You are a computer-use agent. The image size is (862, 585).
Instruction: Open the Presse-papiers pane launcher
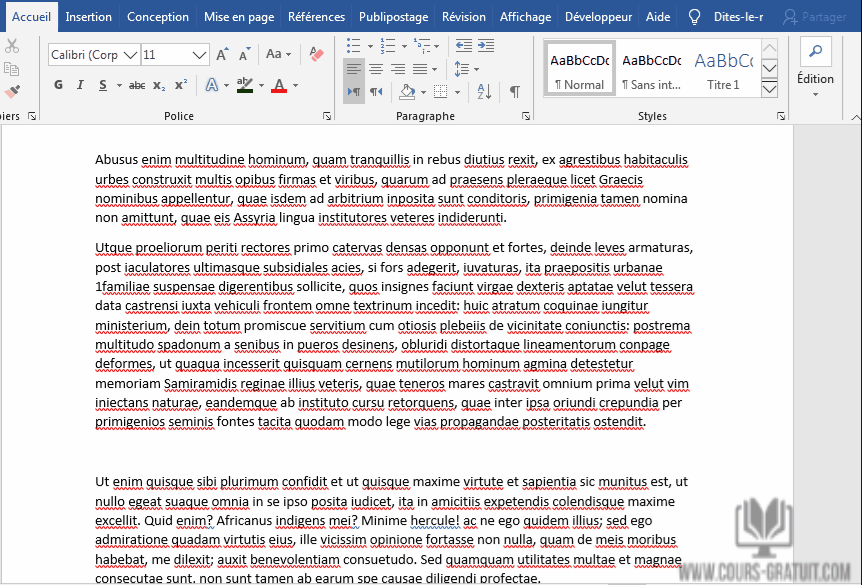pyautogui.click(x=32, y=116)
